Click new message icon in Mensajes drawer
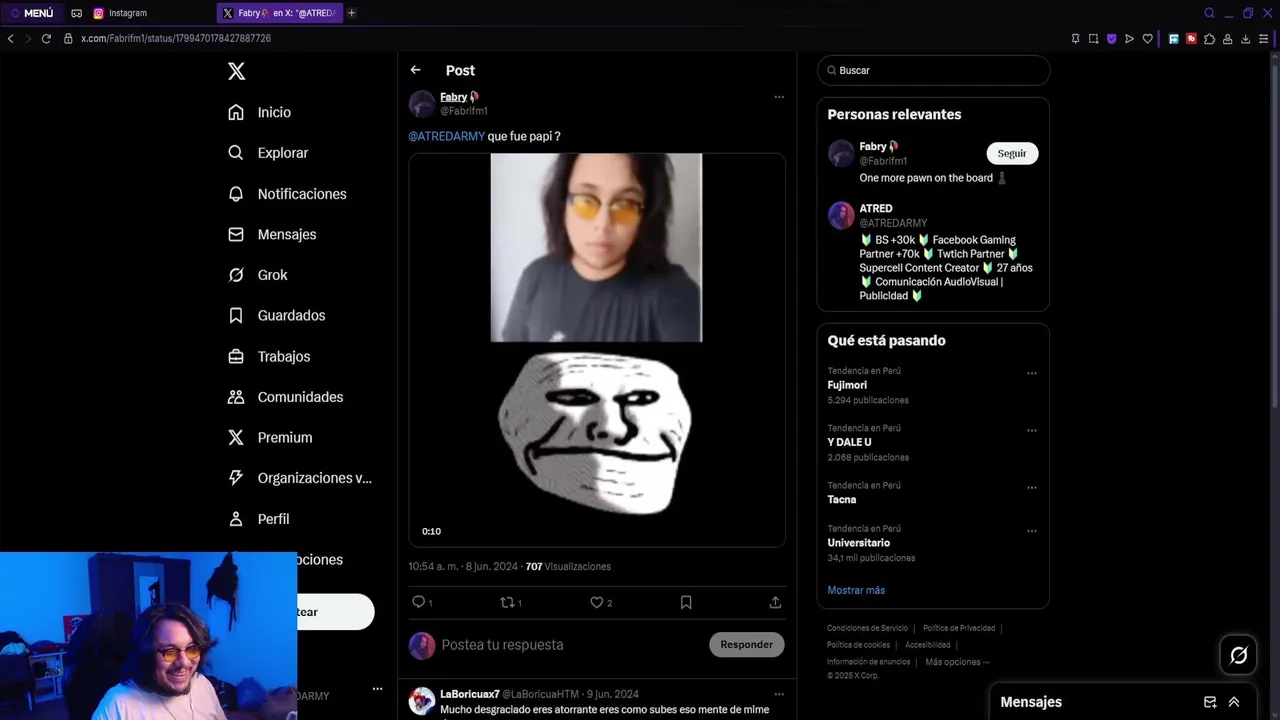1280x720 pixels. 1210,702
